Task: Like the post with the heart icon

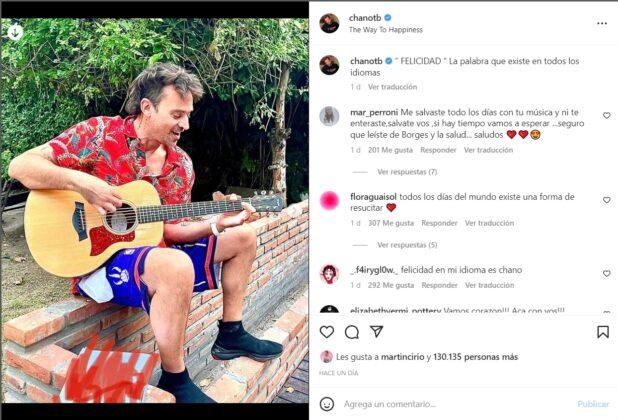Action: [x=327, y=332]
